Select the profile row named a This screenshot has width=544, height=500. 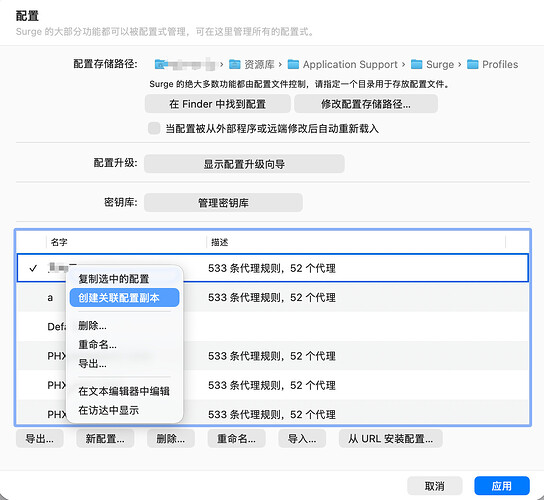click(273, 297)
